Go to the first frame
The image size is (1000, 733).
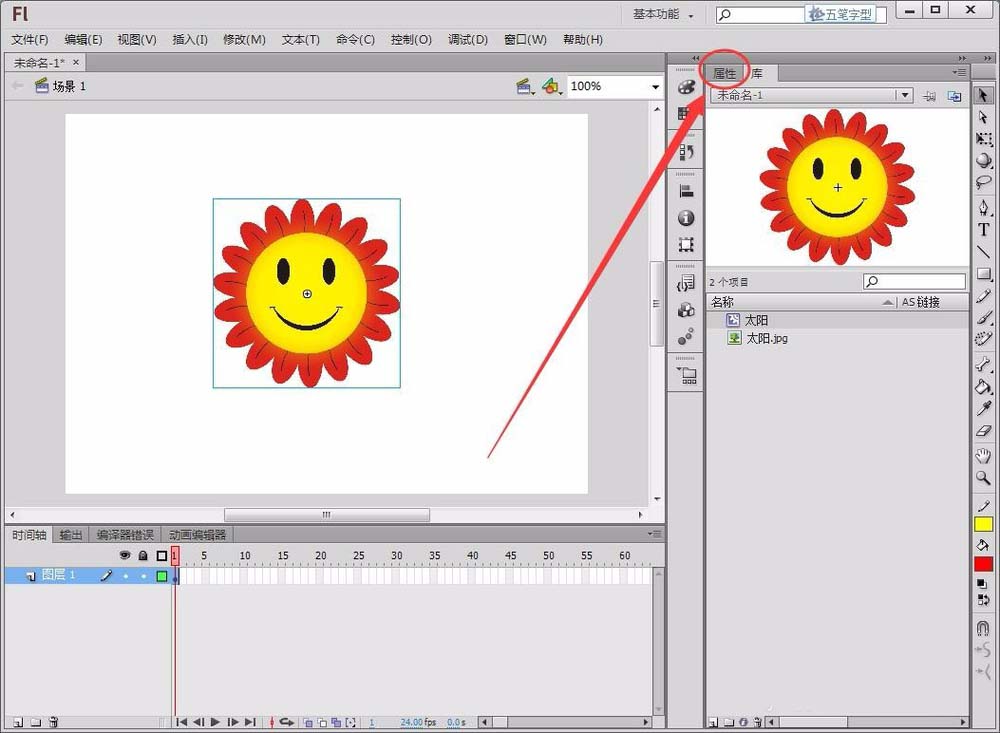click(182, 722)
